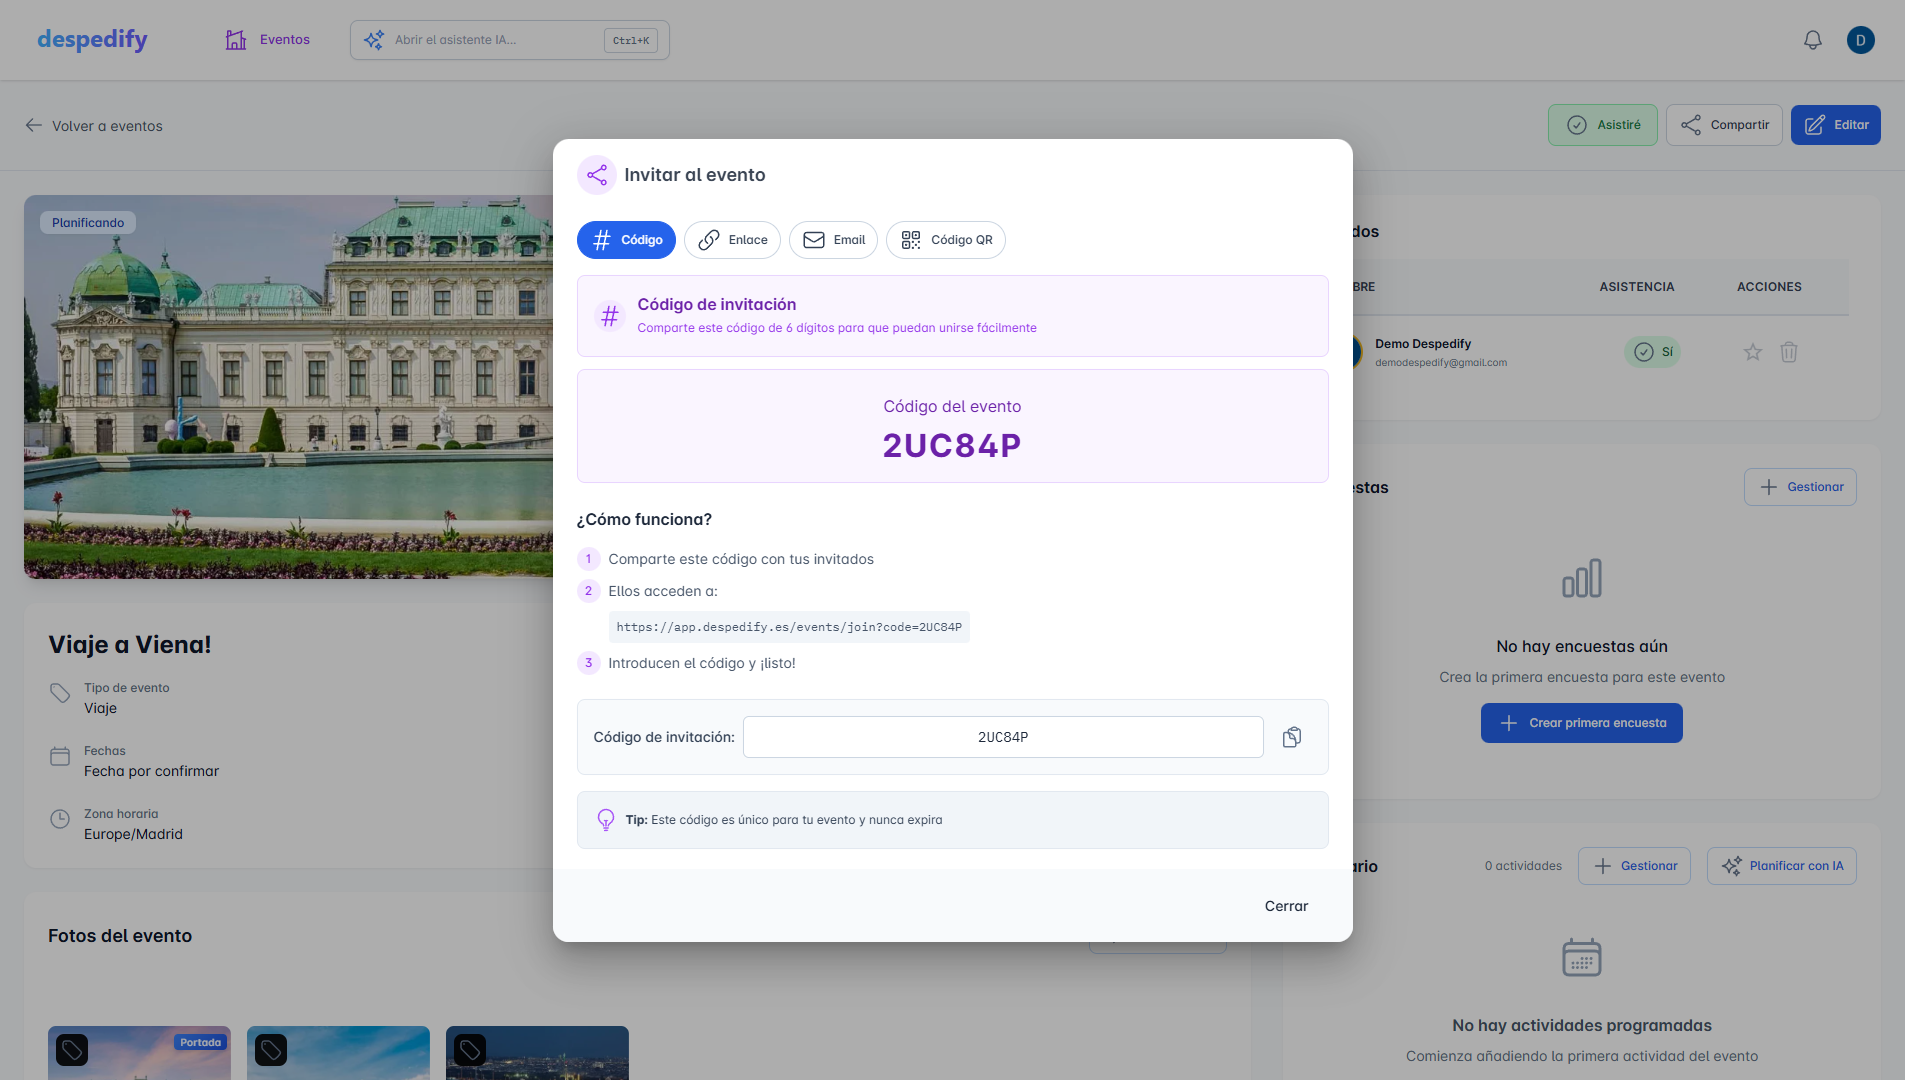Screen dimensions: 1905x1080
Task: Mark Demo Despedify as favorite star
Action: tap(1753, 352)
